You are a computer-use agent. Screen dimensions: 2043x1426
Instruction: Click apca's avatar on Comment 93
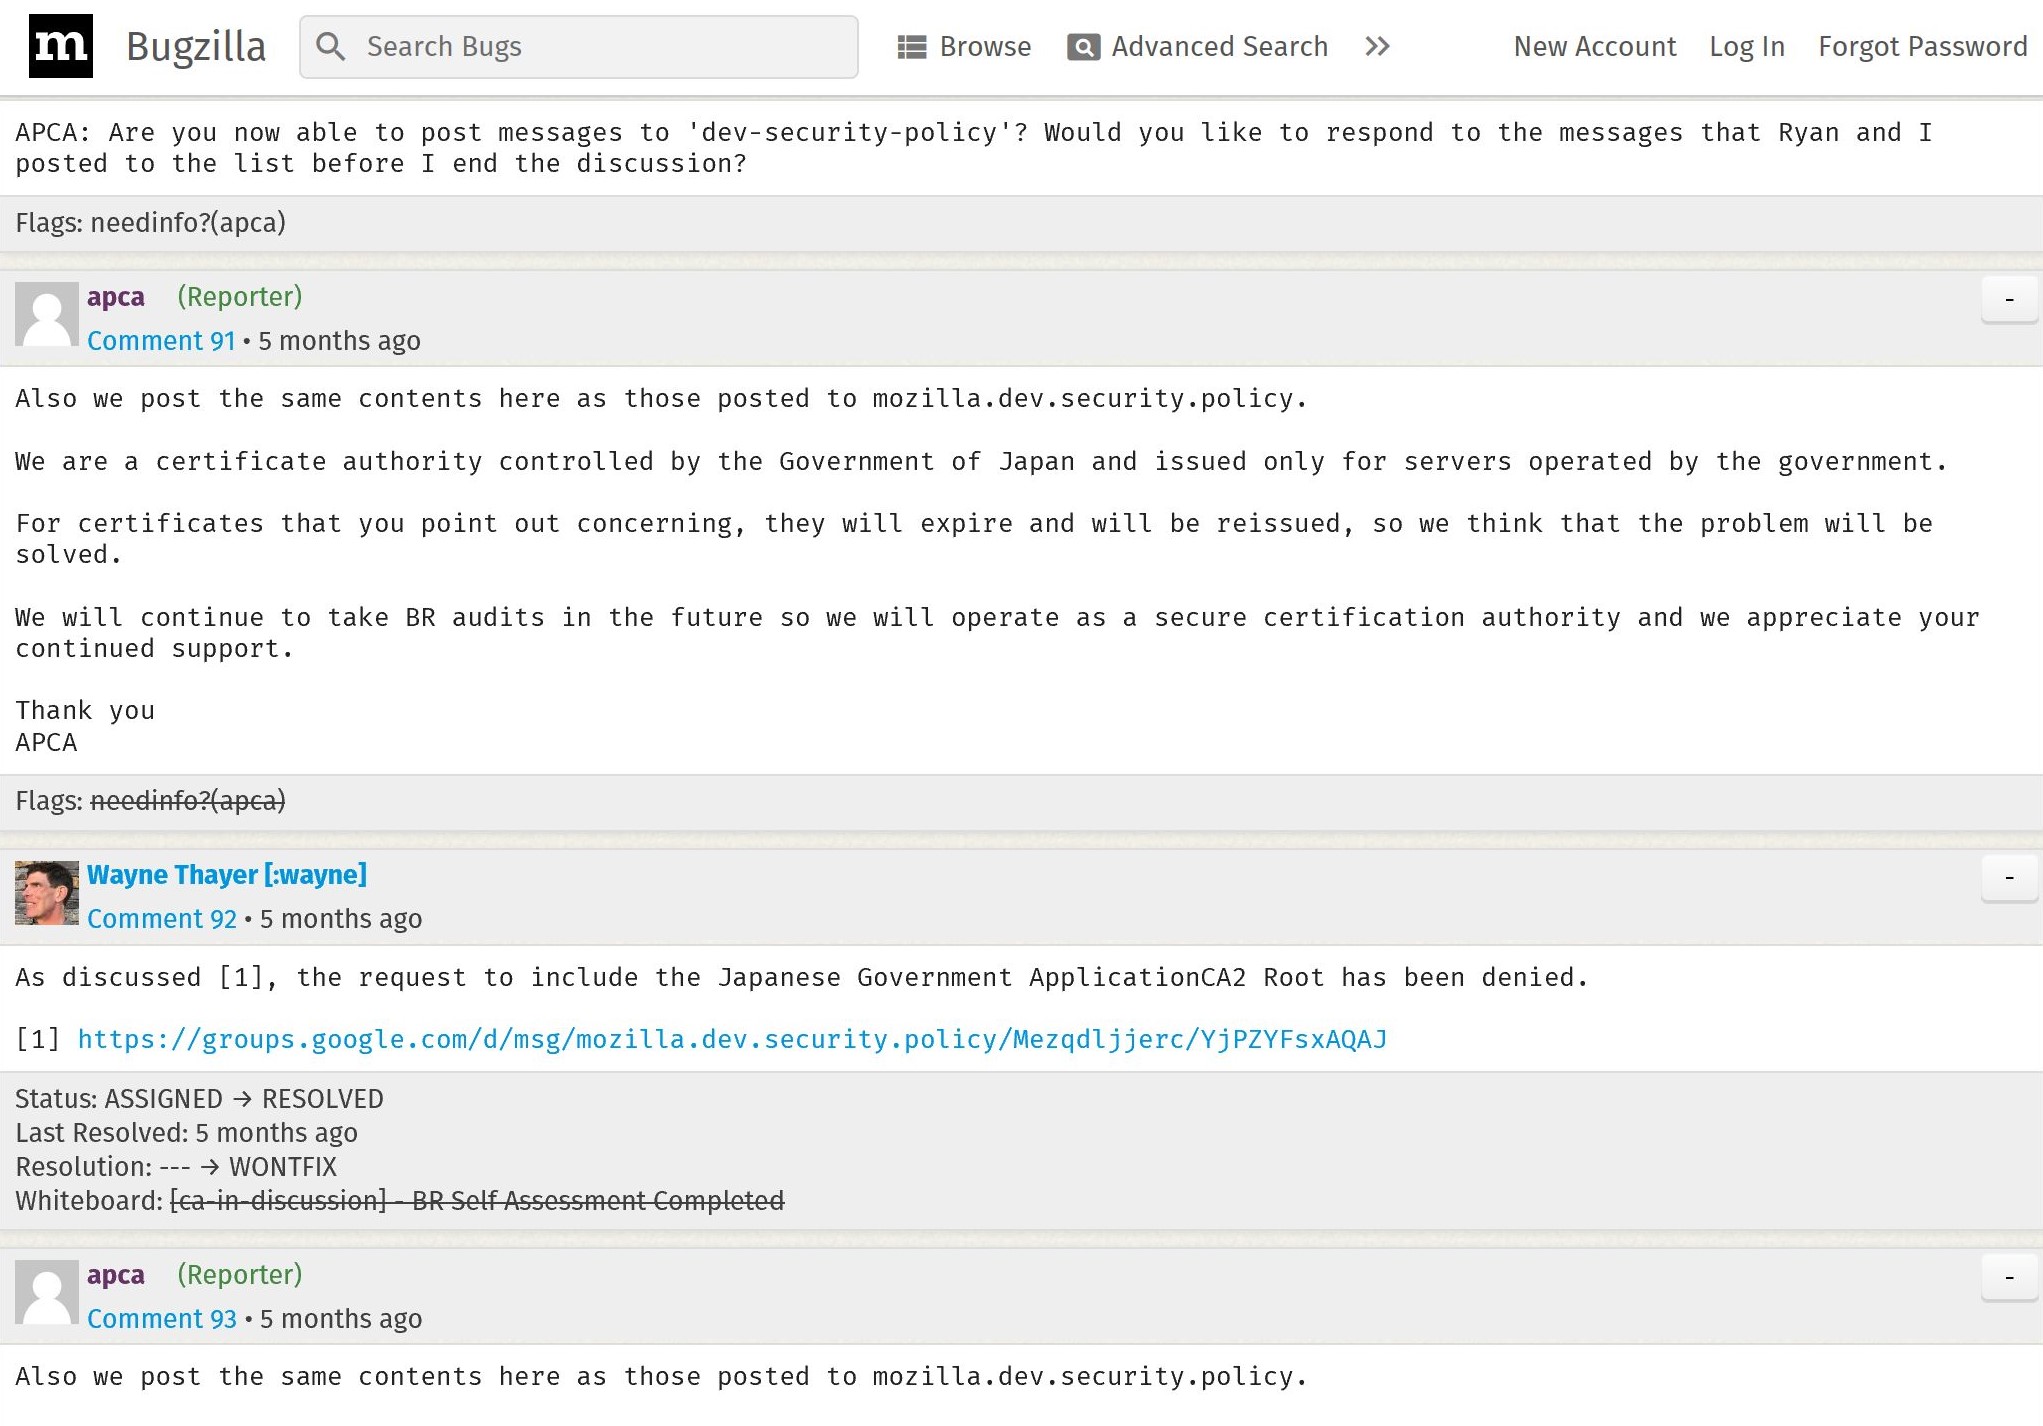(47, 1292)
